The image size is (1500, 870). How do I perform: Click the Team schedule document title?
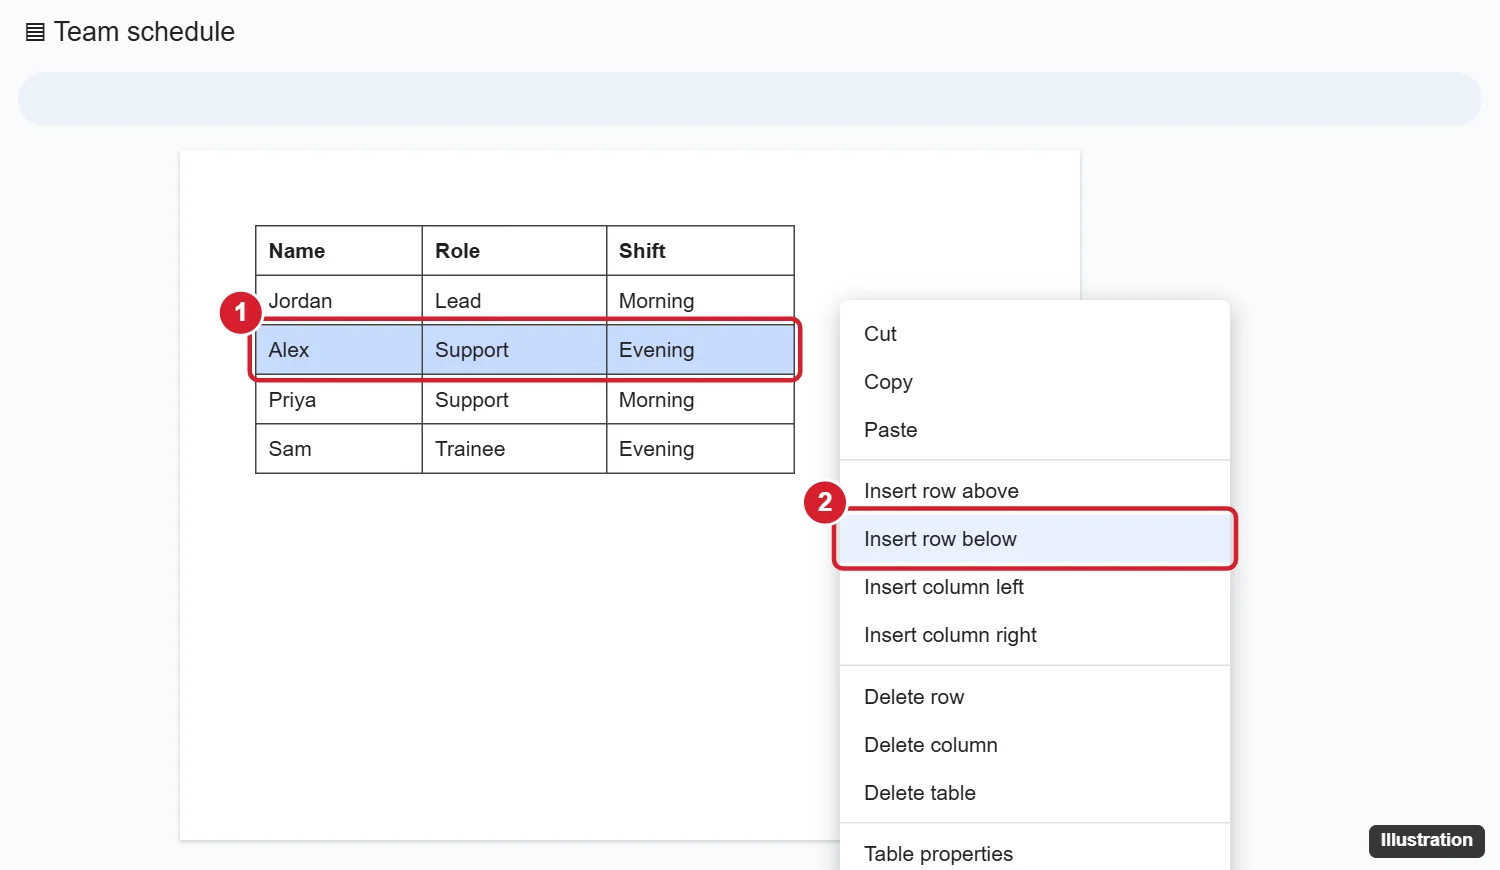click(144, 32)
